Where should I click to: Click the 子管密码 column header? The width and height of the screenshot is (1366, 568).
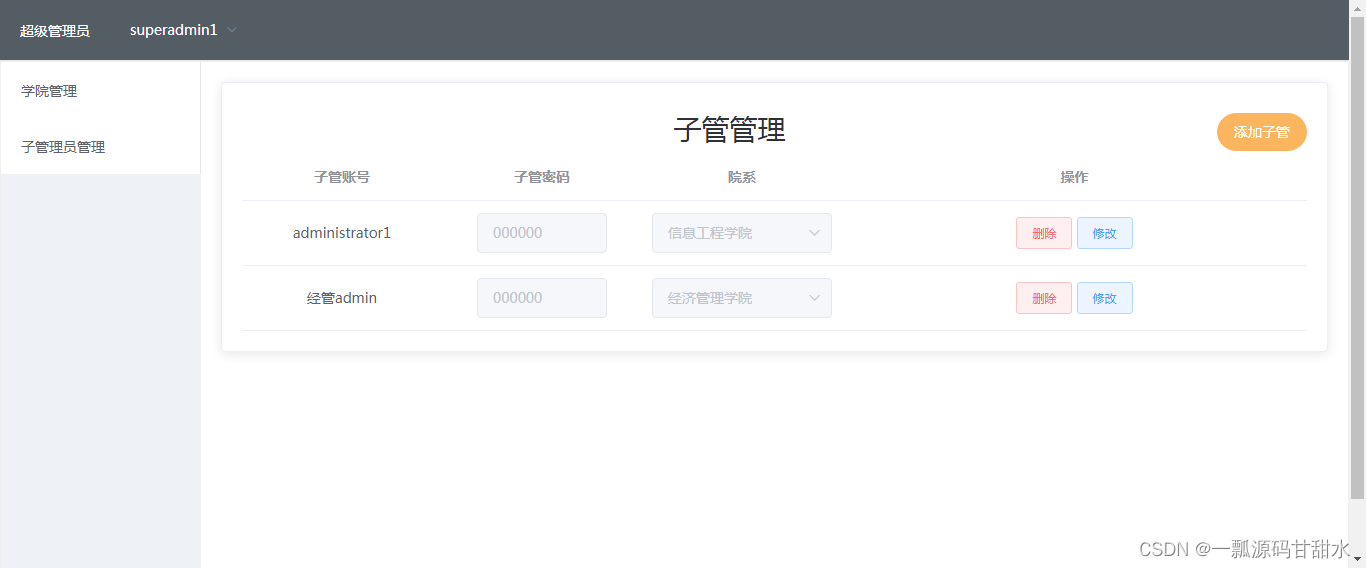[x=542, y=177]
